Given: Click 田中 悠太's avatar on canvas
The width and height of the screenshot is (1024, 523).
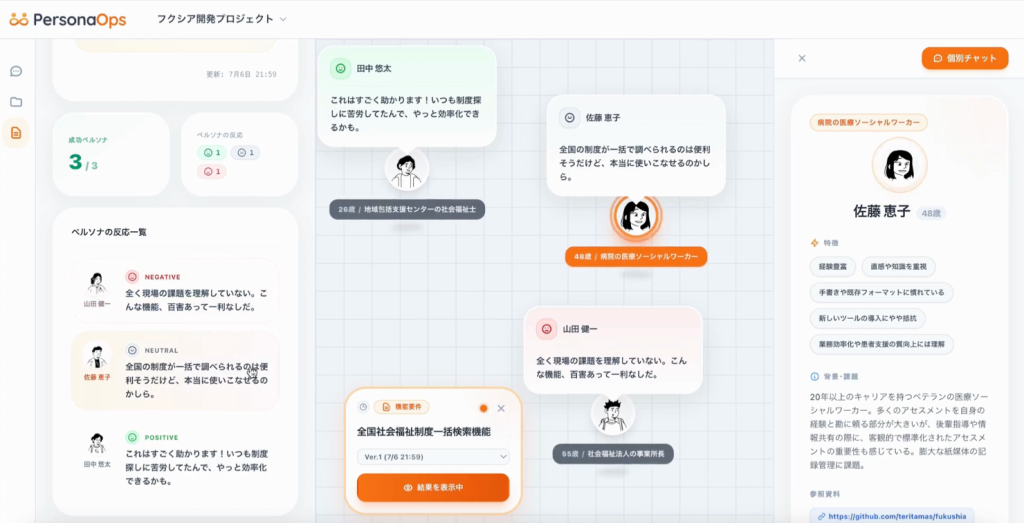Looking at the screenshot, I should (406, 168).
